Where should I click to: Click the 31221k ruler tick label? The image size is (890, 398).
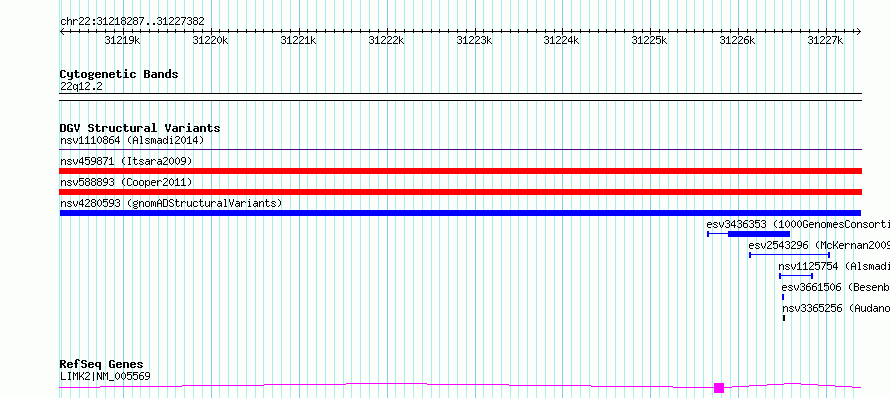(x=298, y=40)
